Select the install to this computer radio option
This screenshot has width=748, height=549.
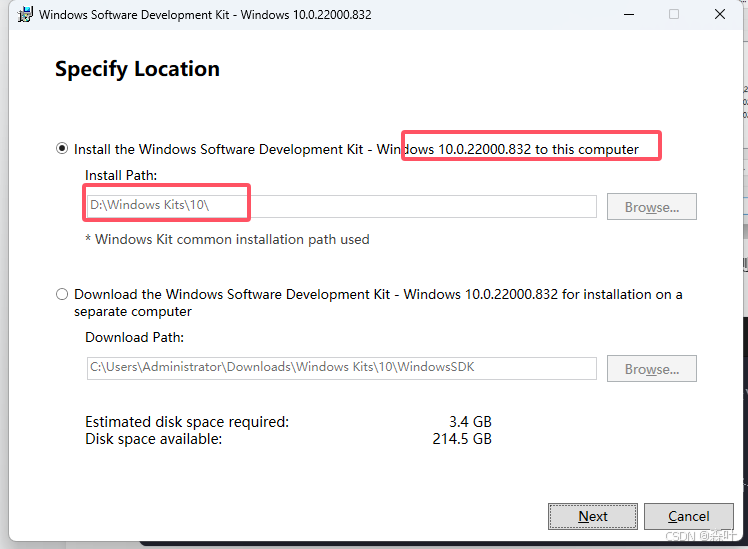click(x=62, y=148)
